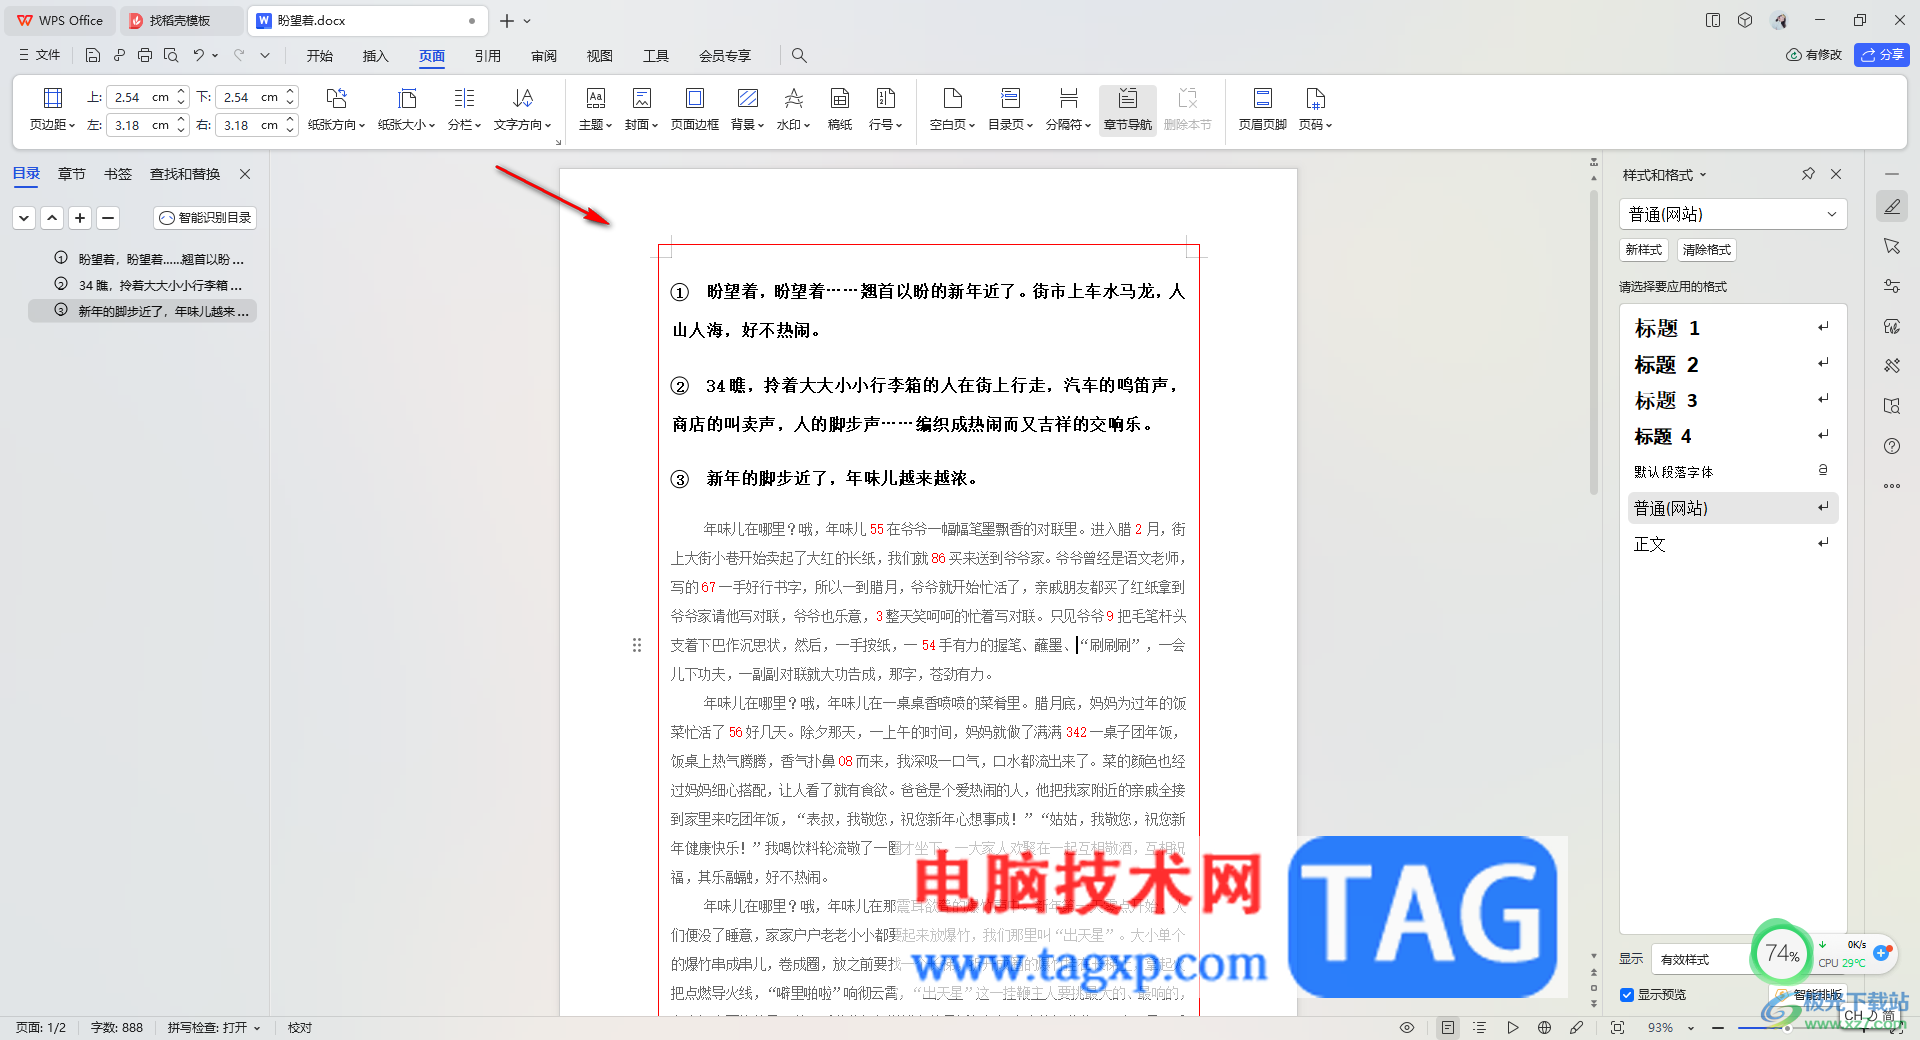Open 页面边框 page border settings
Screen dimensions: 1920x1040
tap(694, 108)
